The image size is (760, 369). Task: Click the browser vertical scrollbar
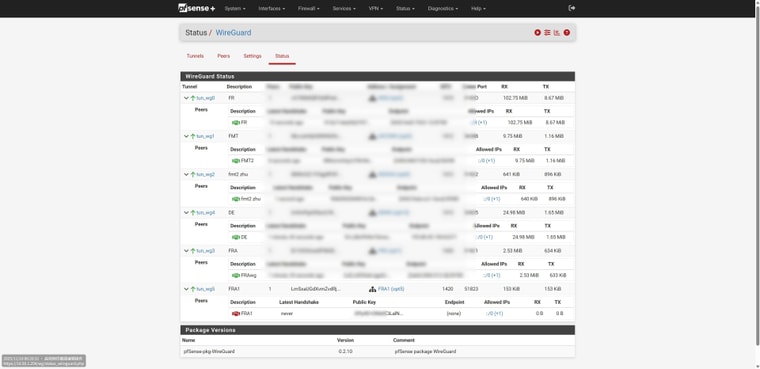click(x=757, y=175)
